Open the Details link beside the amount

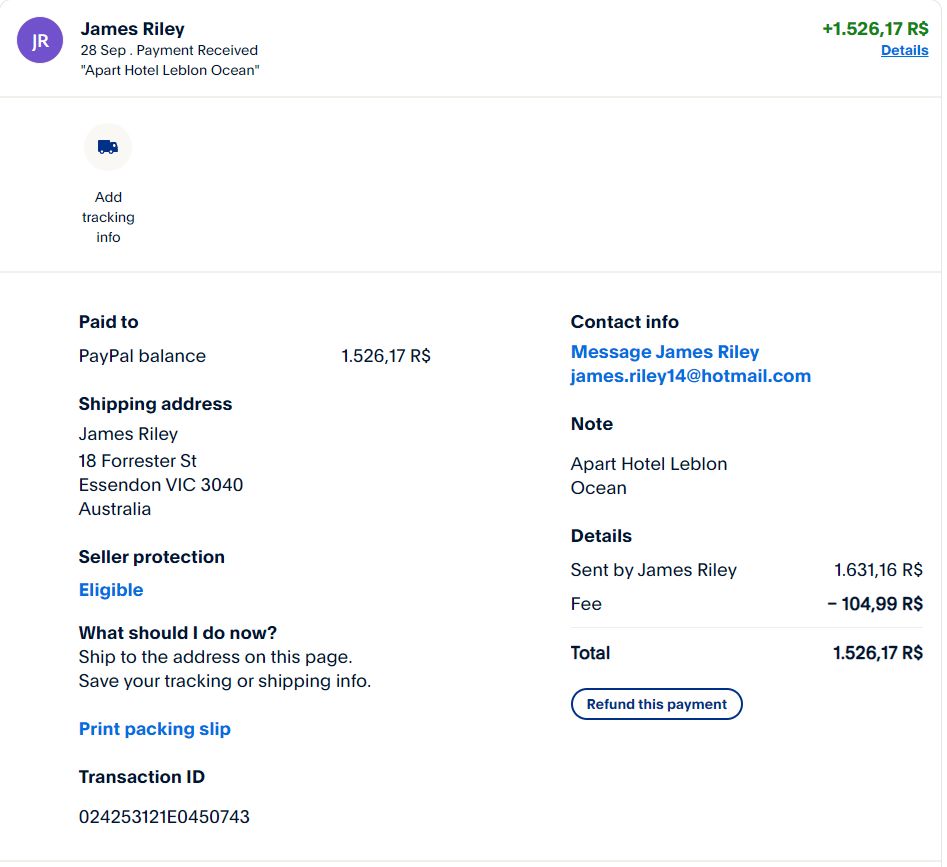[904, 50]
